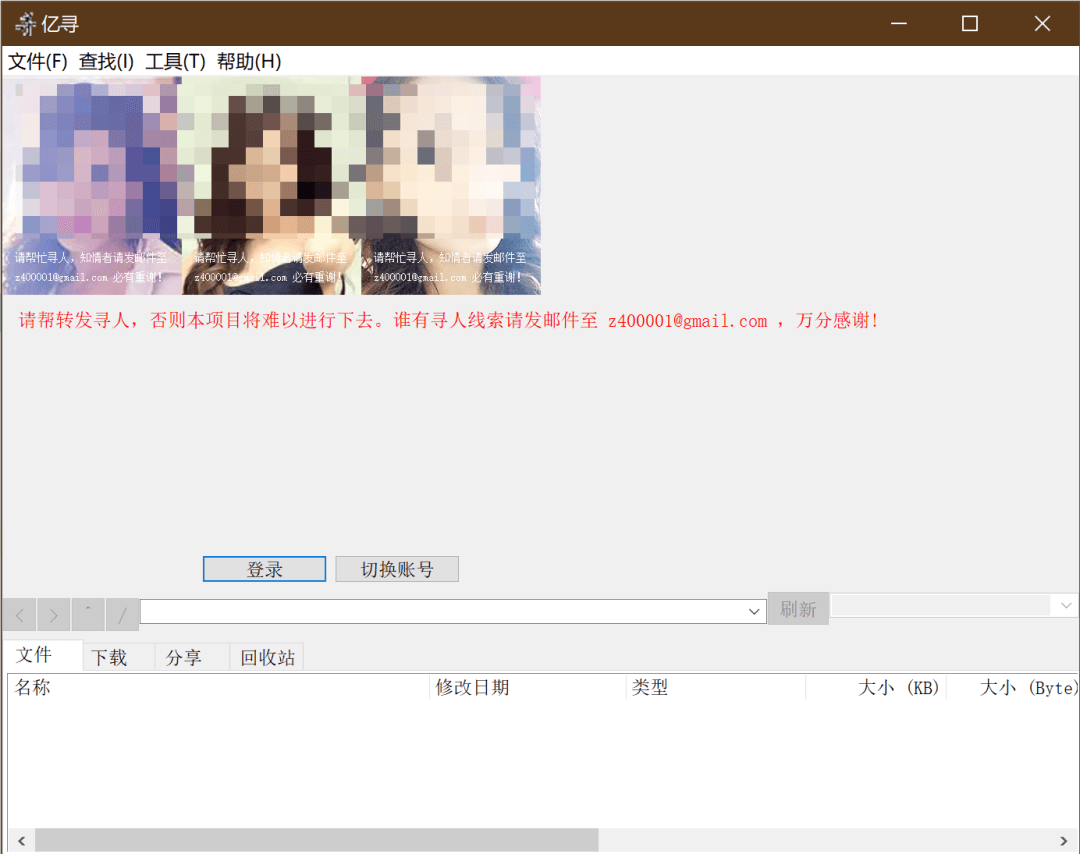Click the middle banner photo
Image resolution: width=1080 pixels, height=854 pixels.
[x=271, y=185]
